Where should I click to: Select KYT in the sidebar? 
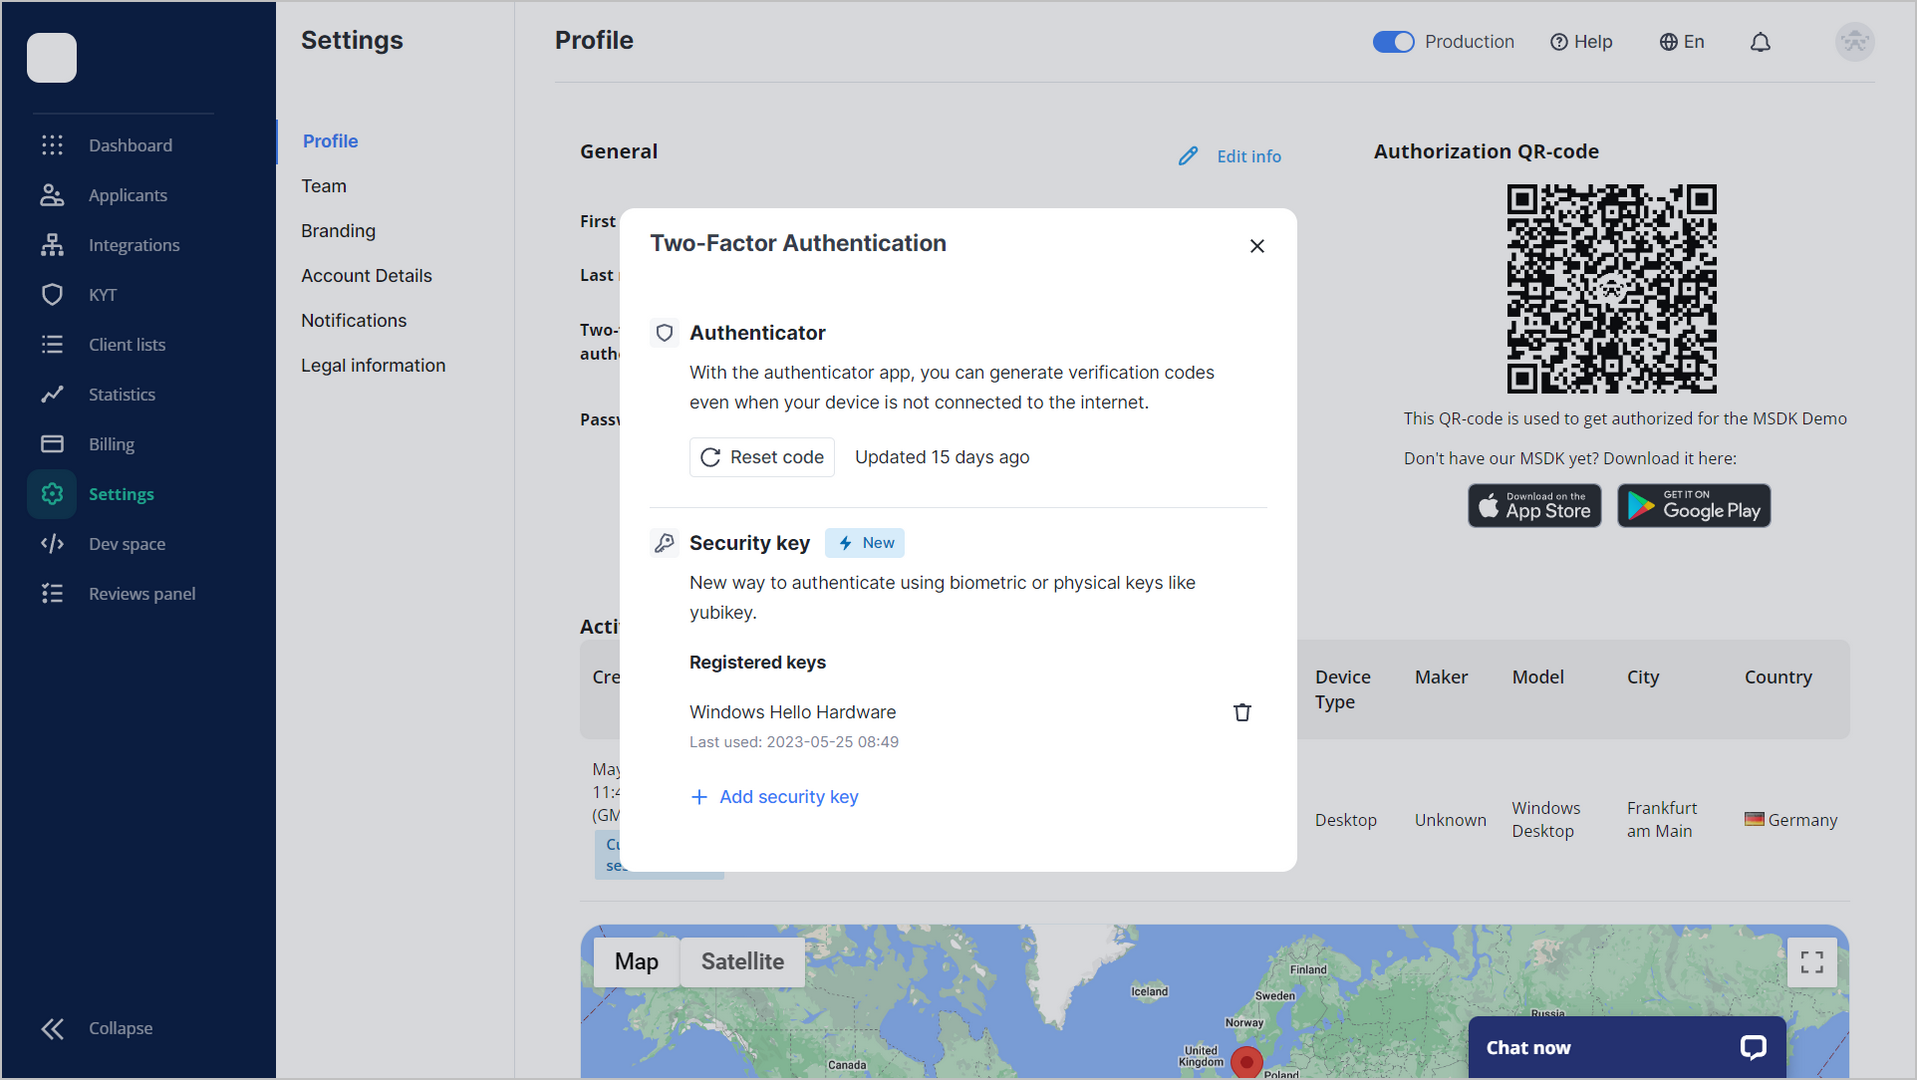(x=103, y=294)
